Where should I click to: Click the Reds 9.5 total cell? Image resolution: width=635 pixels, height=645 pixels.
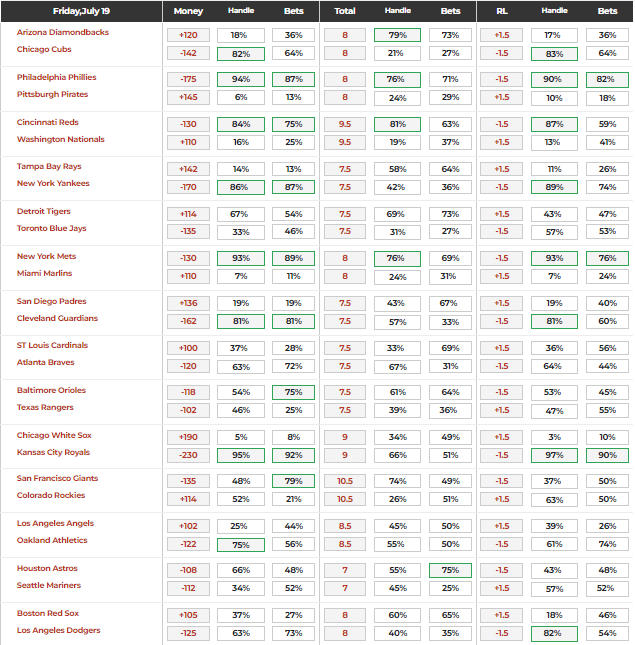coord(345,124)
